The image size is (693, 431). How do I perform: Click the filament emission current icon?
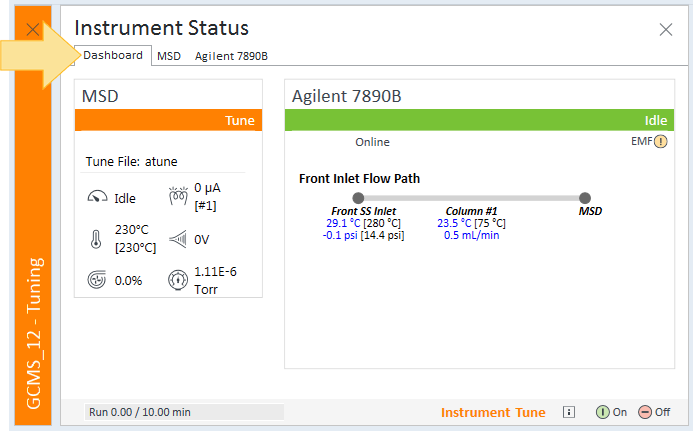pyautogui.click(x=178, y=195)
